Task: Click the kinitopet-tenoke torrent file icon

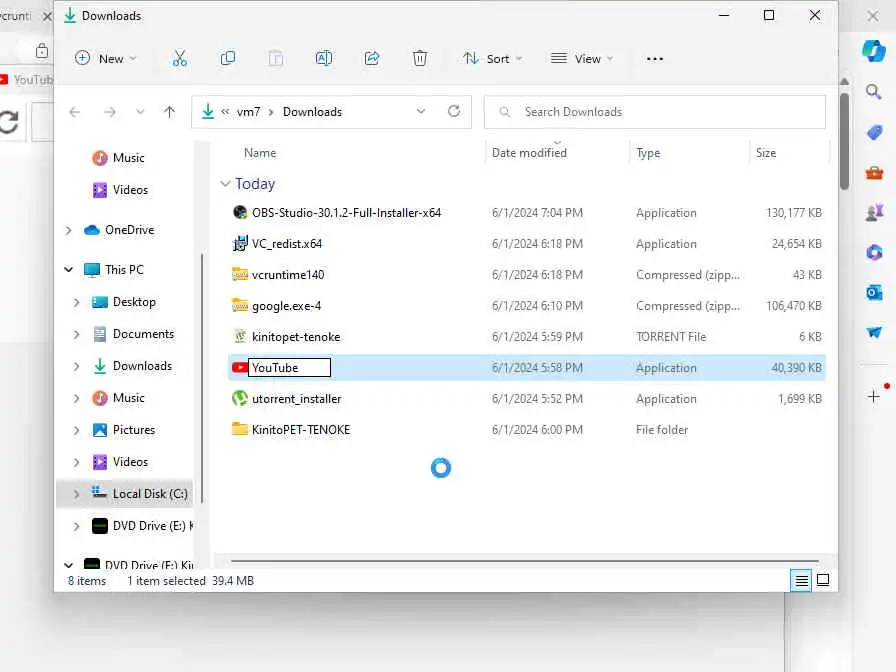Action: click(x=240, y=337)
